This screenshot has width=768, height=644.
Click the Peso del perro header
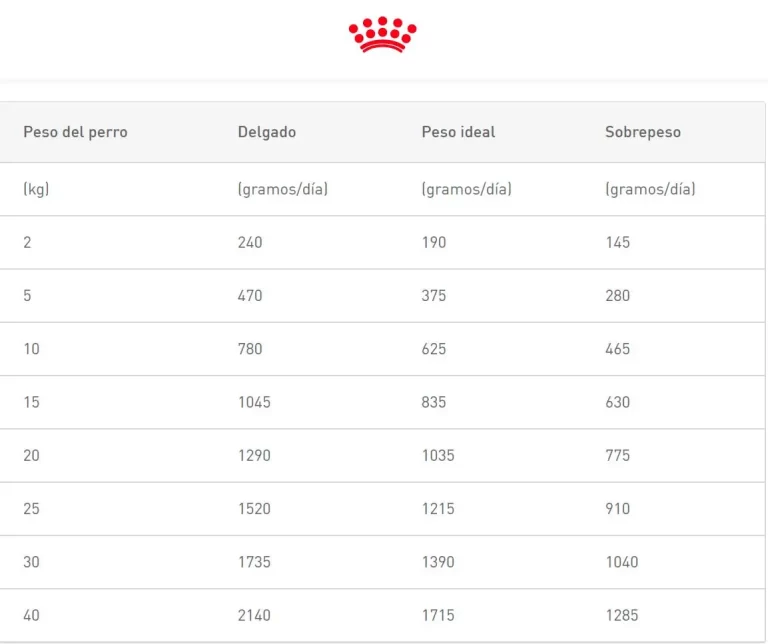click(75, 132)
